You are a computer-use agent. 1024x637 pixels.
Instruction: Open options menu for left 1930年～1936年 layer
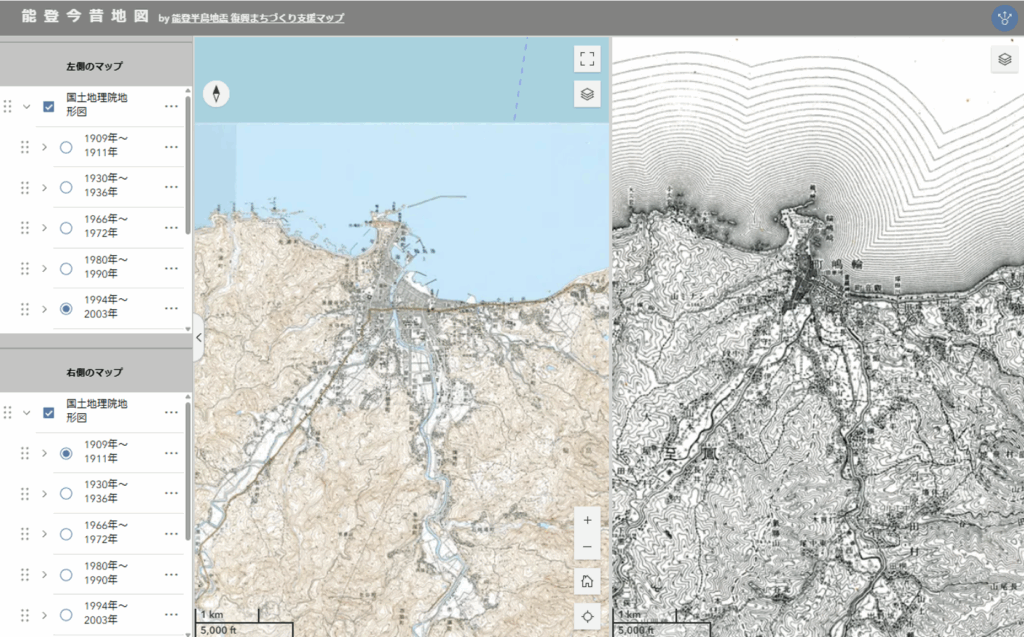[x=171, y=187]
